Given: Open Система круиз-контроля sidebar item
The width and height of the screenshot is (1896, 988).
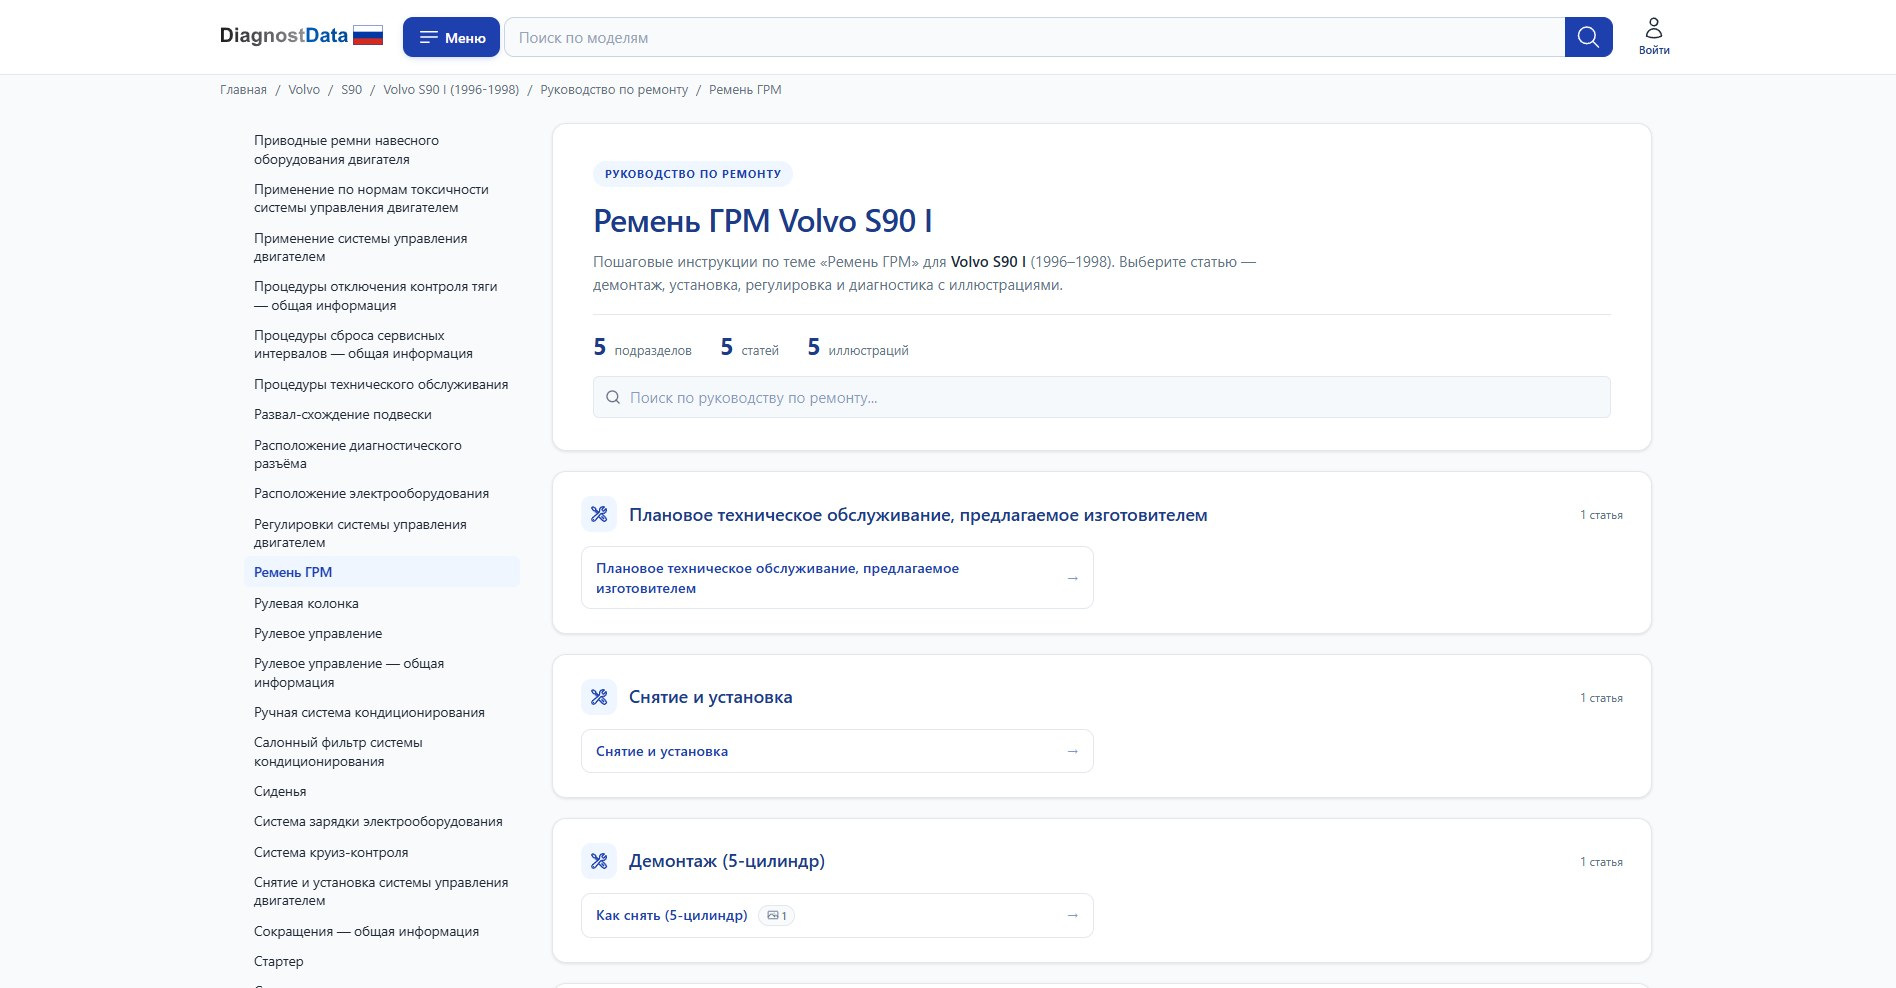Looking at the screenshot, I should [381, 852].
